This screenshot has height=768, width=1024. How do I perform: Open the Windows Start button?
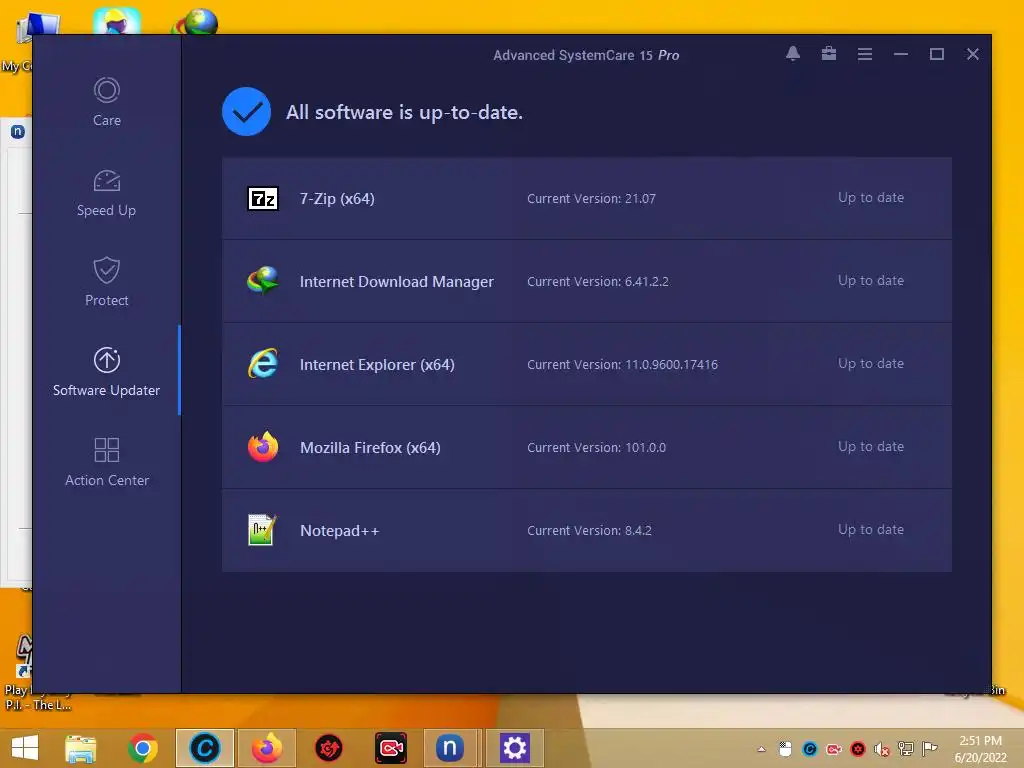click(25, 748)
